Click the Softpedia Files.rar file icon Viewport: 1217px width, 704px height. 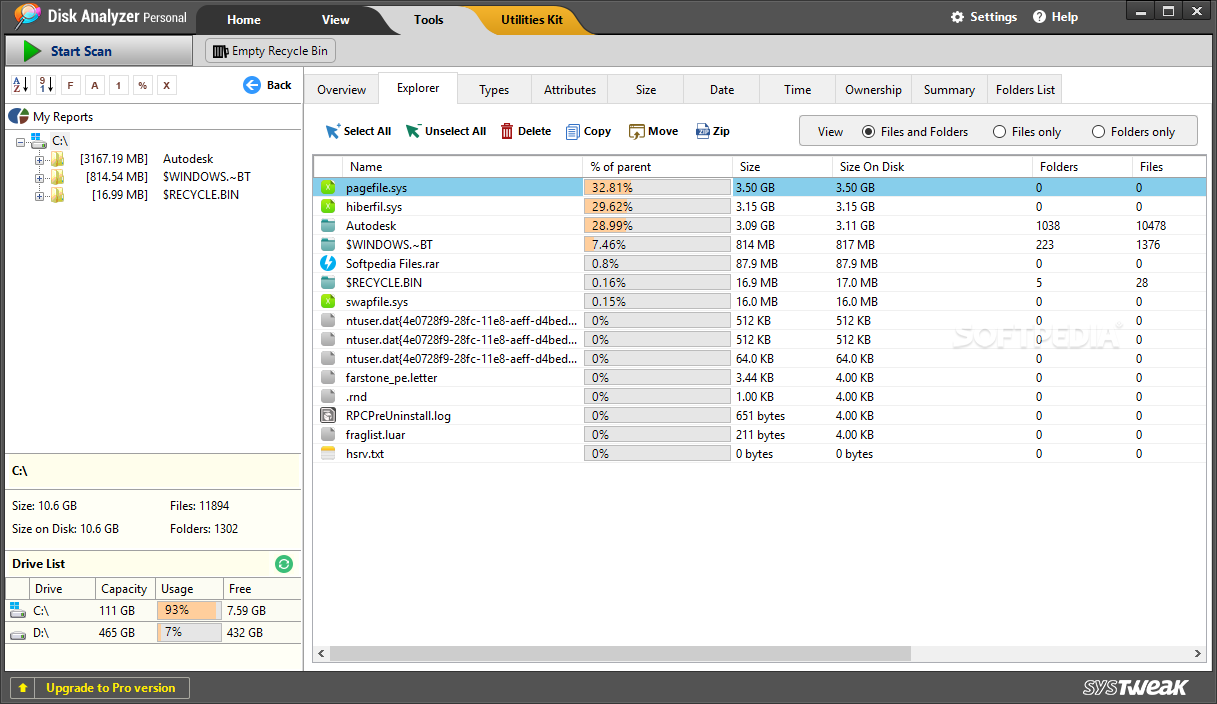click(328, 263)
